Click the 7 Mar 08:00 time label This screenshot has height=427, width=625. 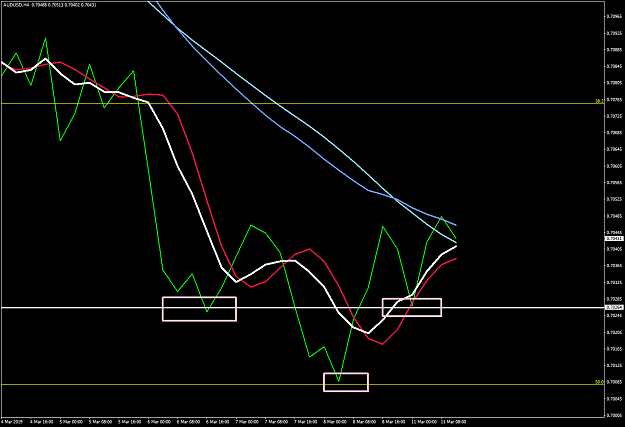(276, 421)
